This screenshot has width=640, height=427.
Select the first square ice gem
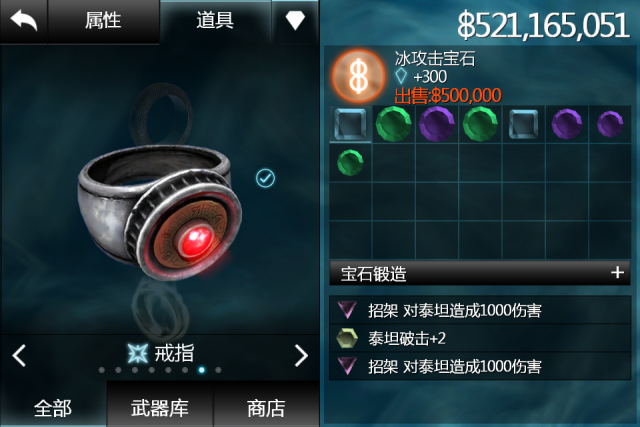click(350, 124)
